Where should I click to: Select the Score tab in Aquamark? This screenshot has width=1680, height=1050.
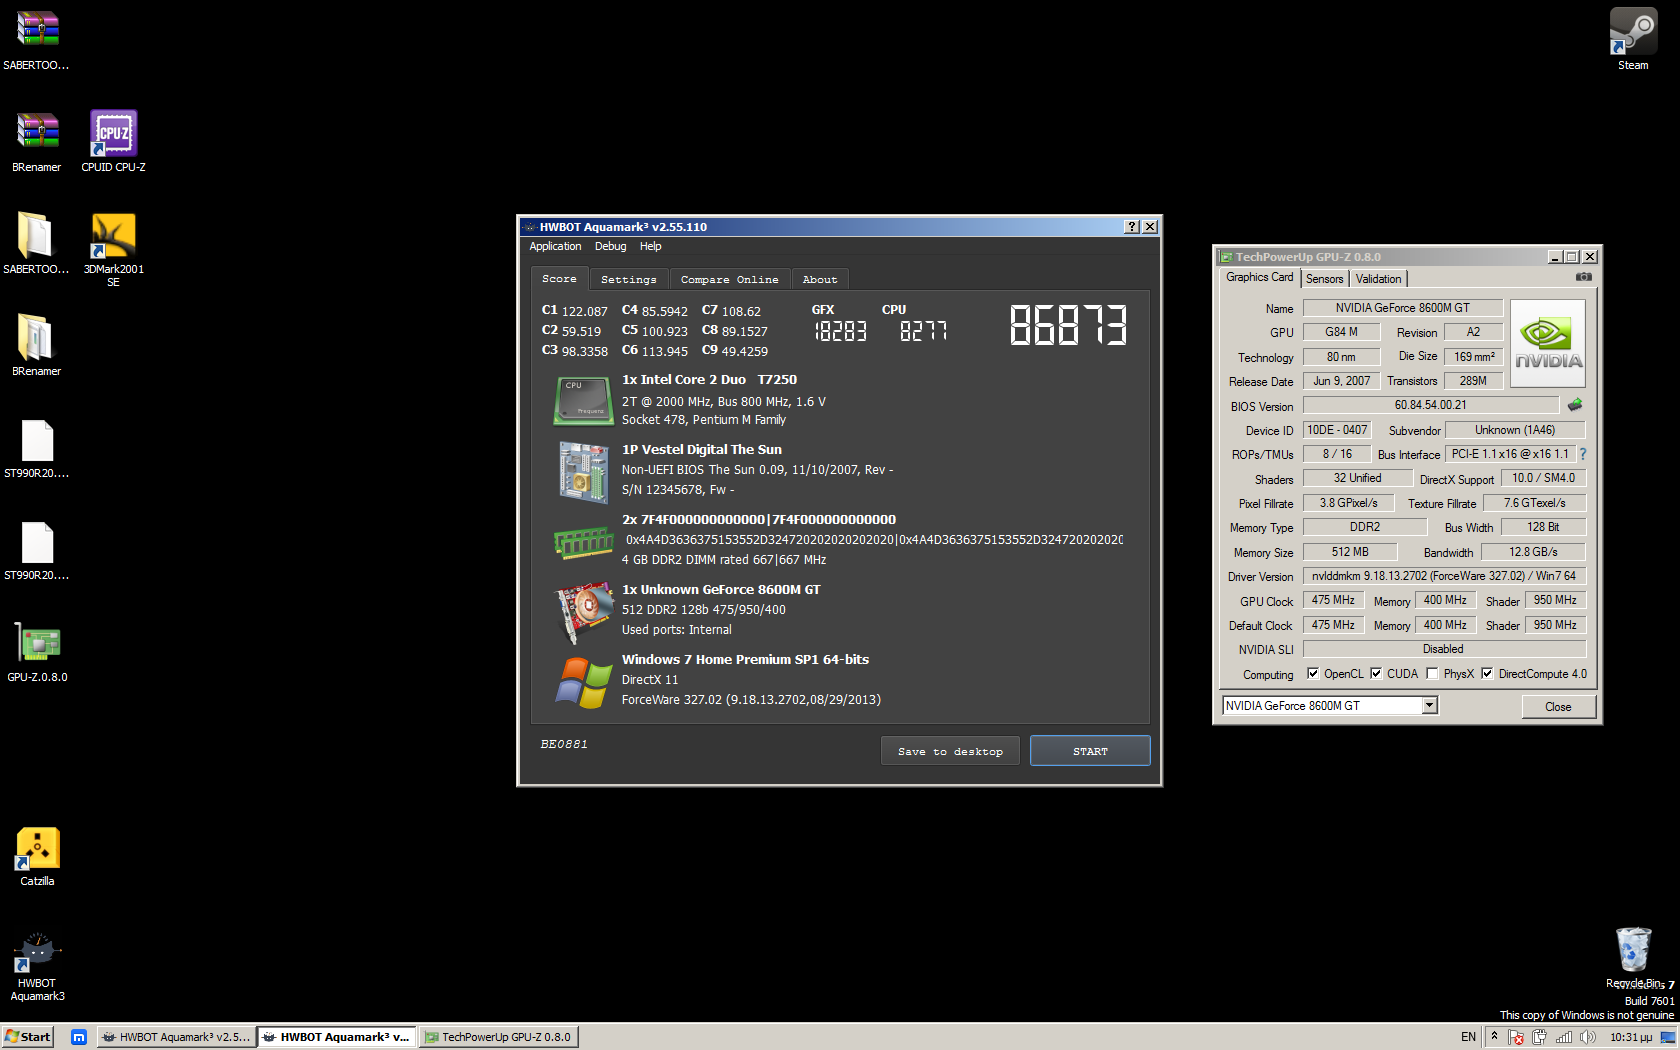559,278
